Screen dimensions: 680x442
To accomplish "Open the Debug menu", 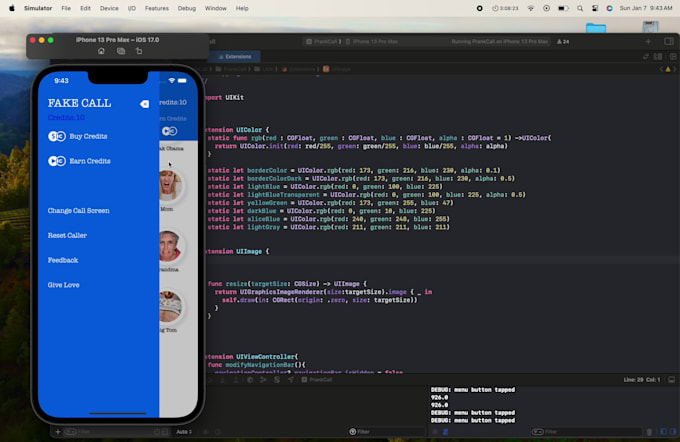I will click(x=186, y=8).
